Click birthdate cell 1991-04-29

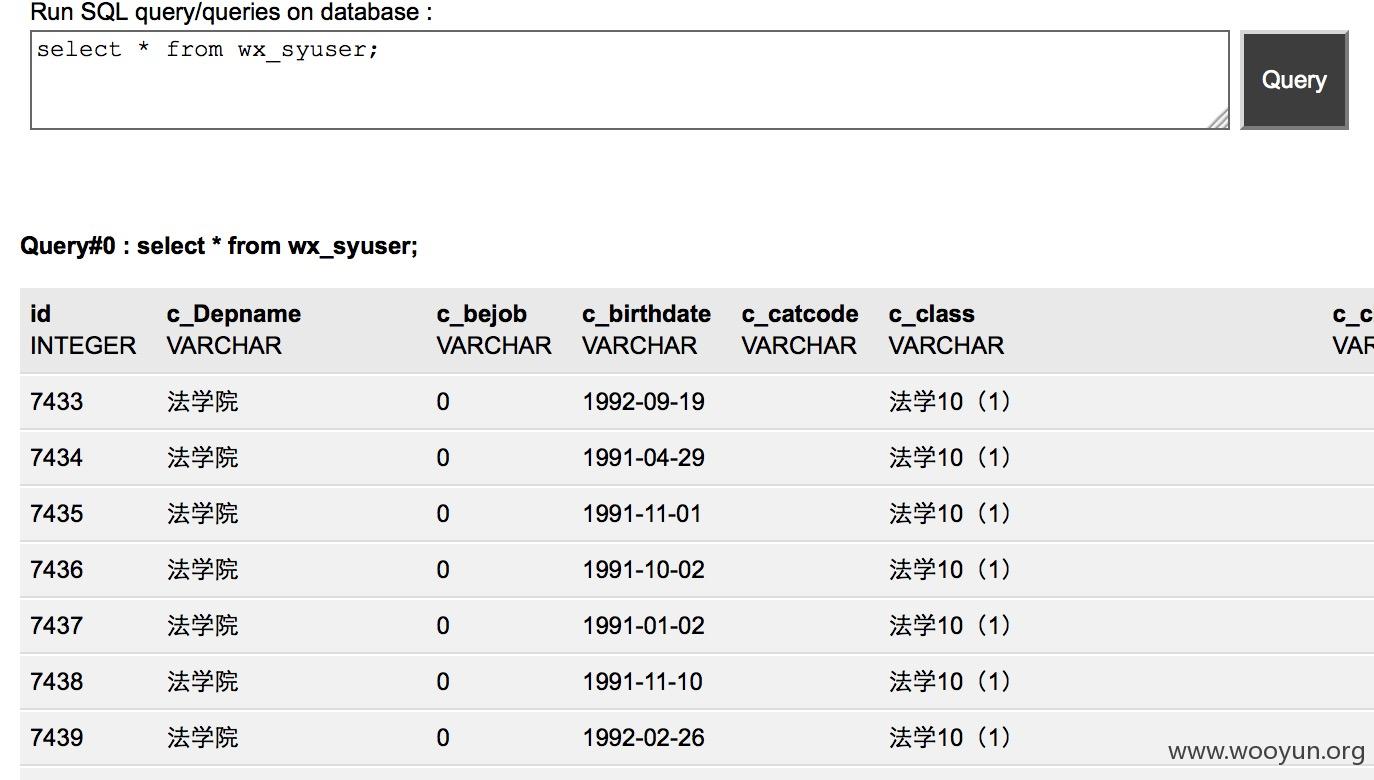(x=644, y=458)
